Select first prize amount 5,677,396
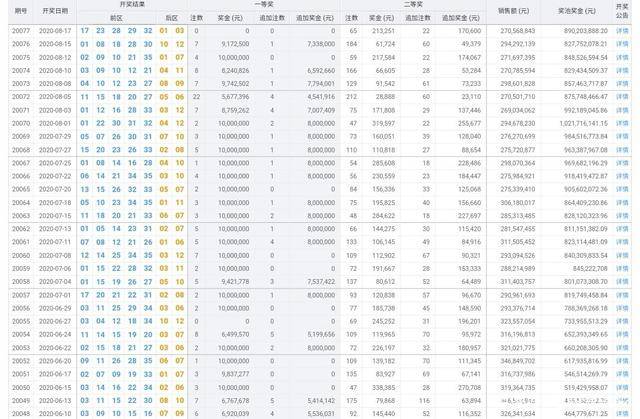The image size is (640, 419). point(235,97)
